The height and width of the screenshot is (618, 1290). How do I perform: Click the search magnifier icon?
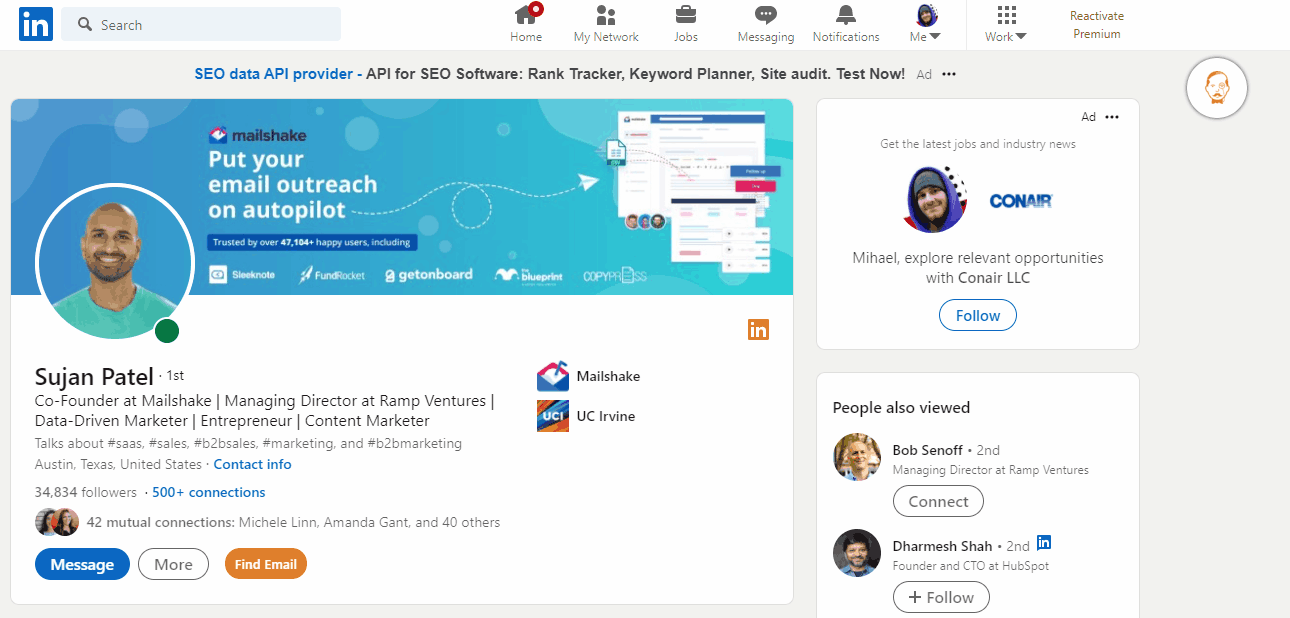click(x=85, y=24)
